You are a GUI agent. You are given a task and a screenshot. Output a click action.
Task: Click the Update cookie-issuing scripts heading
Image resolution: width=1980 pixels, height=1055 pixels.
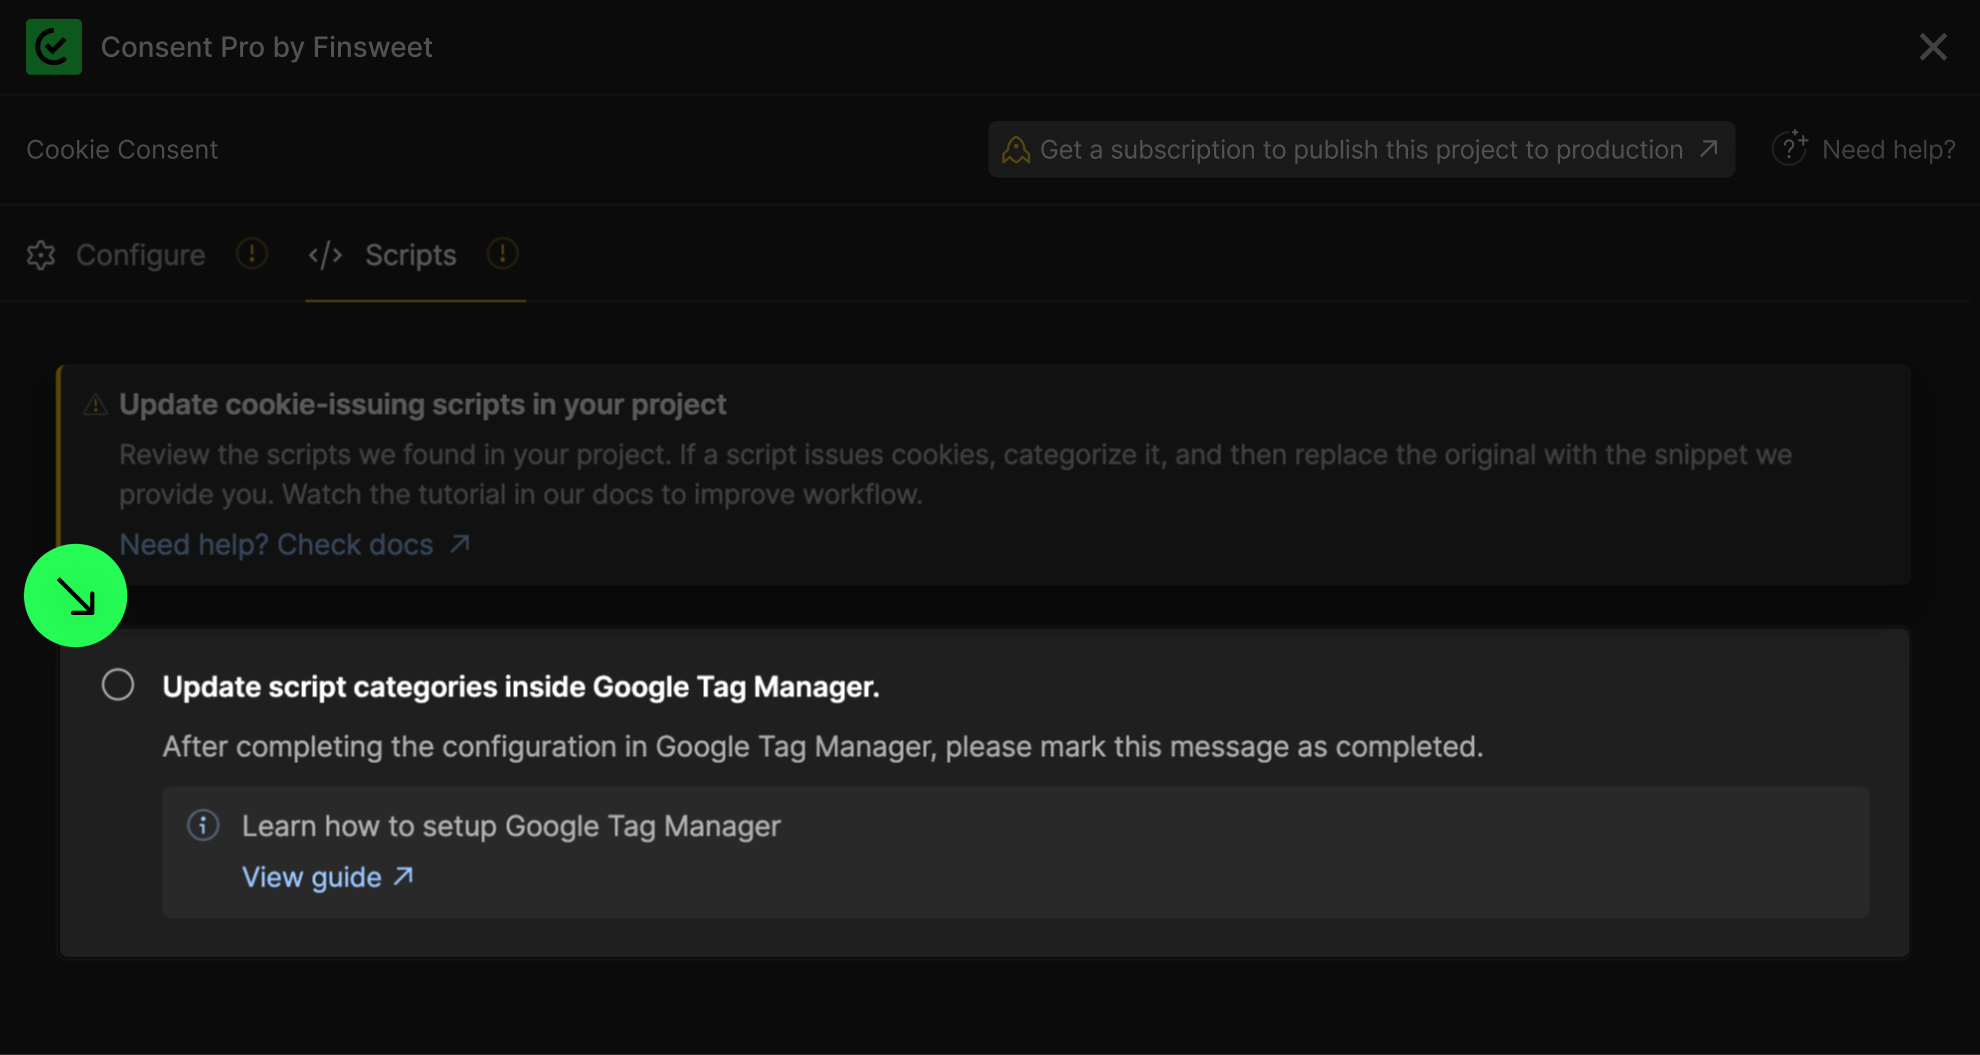[x=423, y=404]
